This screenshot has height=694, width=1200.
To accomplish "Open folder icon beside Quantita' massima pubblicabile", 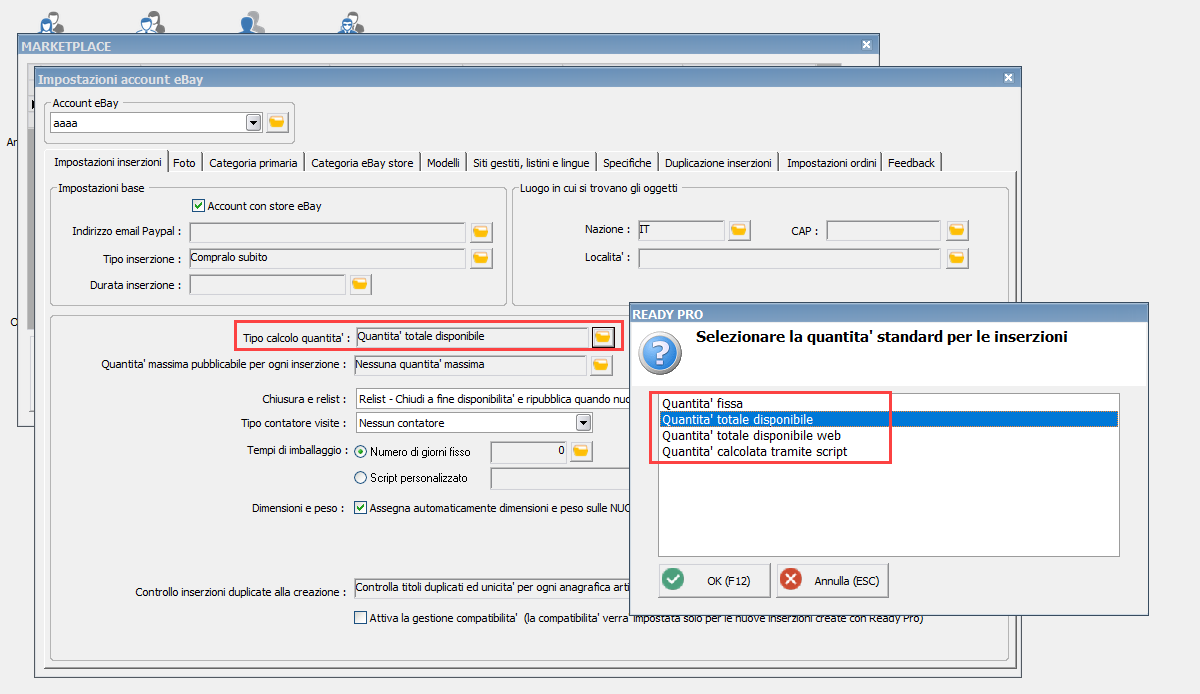I will [600, 365].
